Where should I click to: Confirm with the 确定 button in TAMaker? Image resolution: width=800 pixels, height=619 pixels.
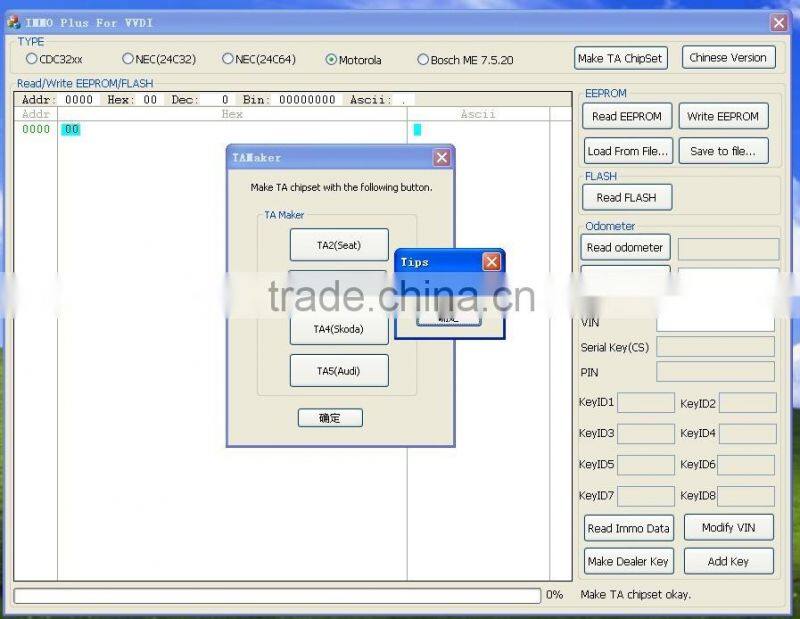coord(330,418)
